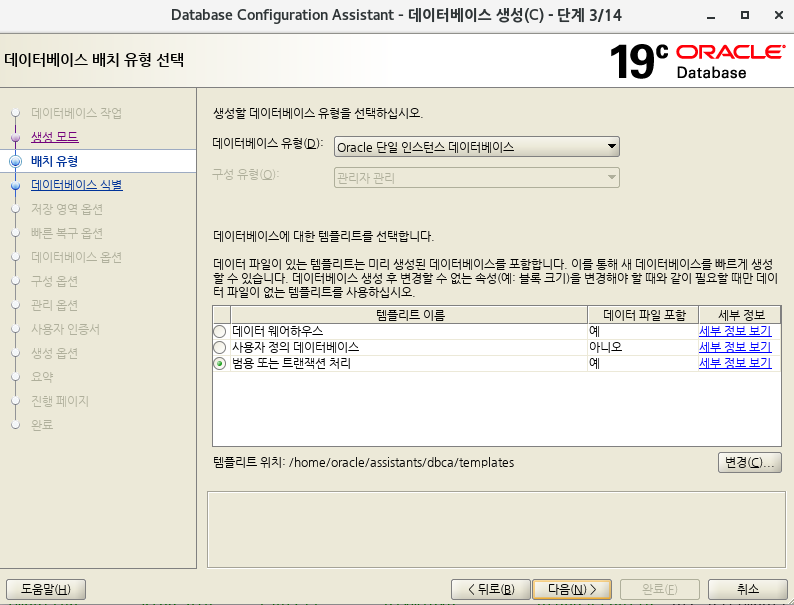Click the template location path text
The height and width of the screenshot is (605, 794).
coord(401,462)
